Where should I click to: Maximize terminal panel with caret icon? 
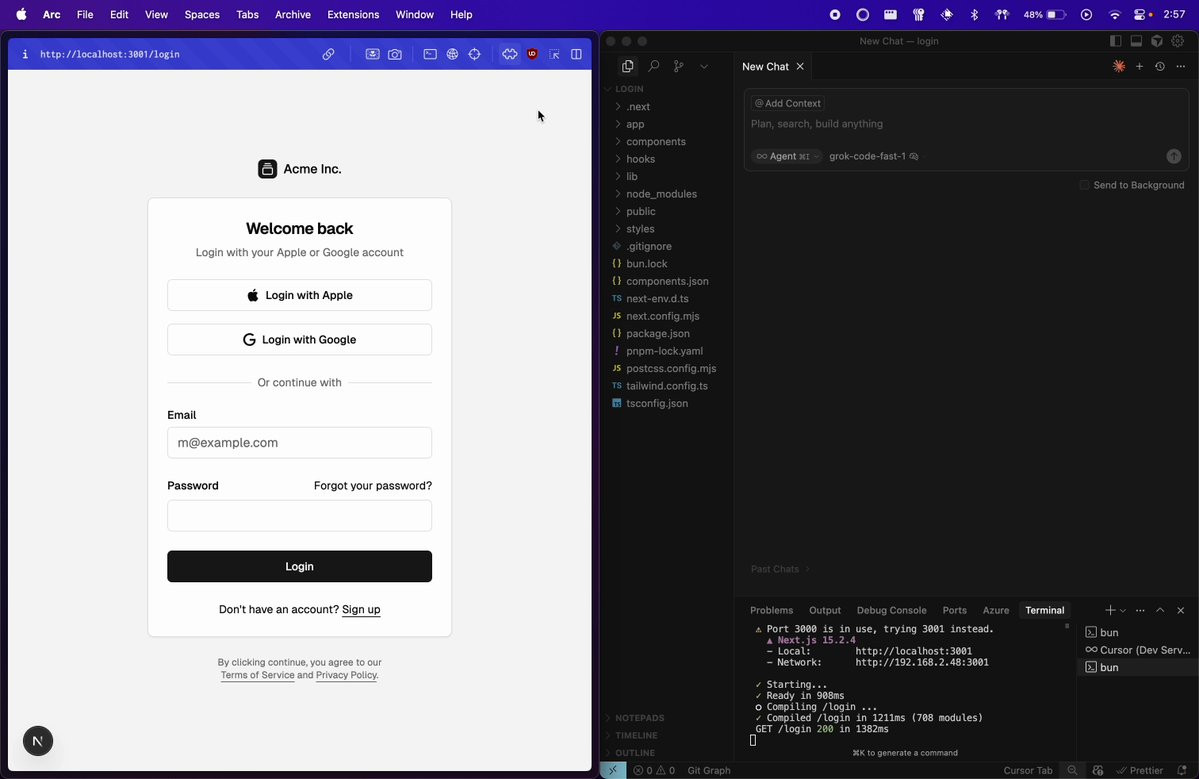click(x=1160, y=610)
